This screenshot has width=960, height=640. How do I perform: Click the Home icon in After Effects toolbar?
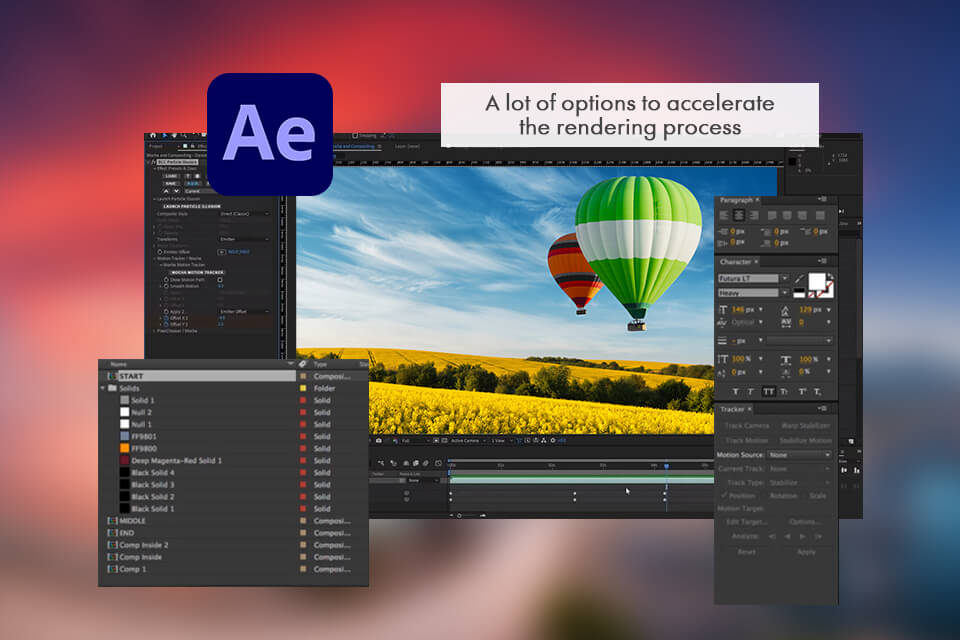tap(152, 135)
